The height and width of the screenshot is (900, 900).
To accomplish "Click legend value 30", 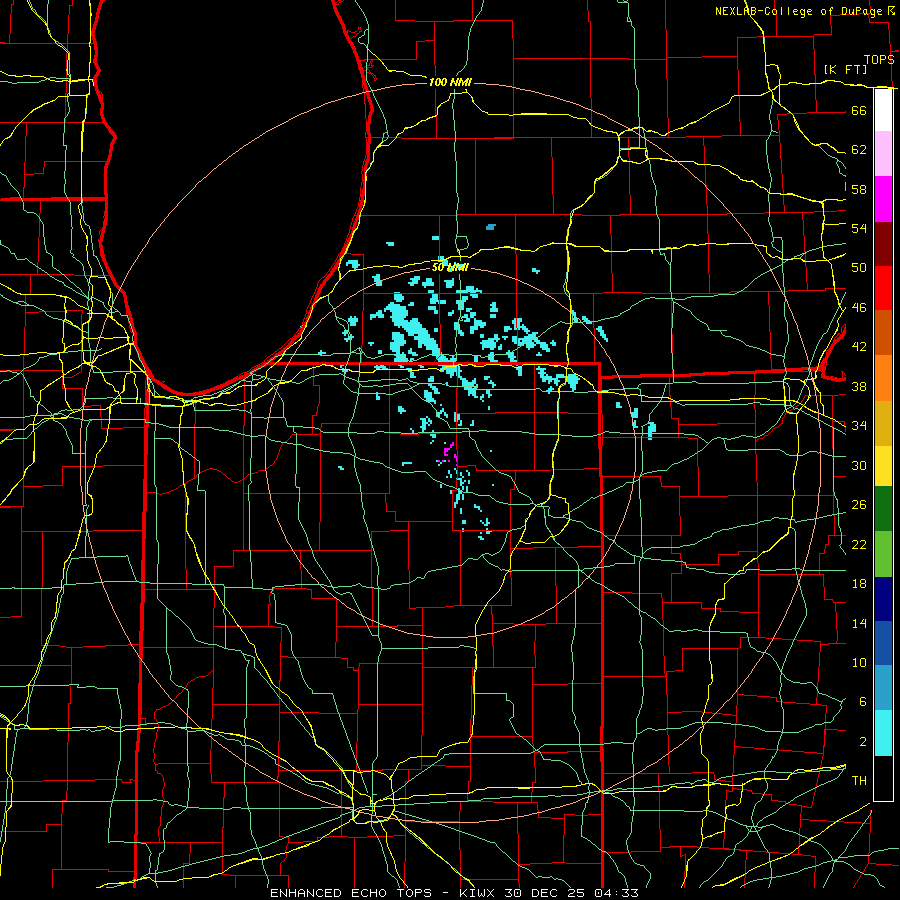I will point(859,465).
